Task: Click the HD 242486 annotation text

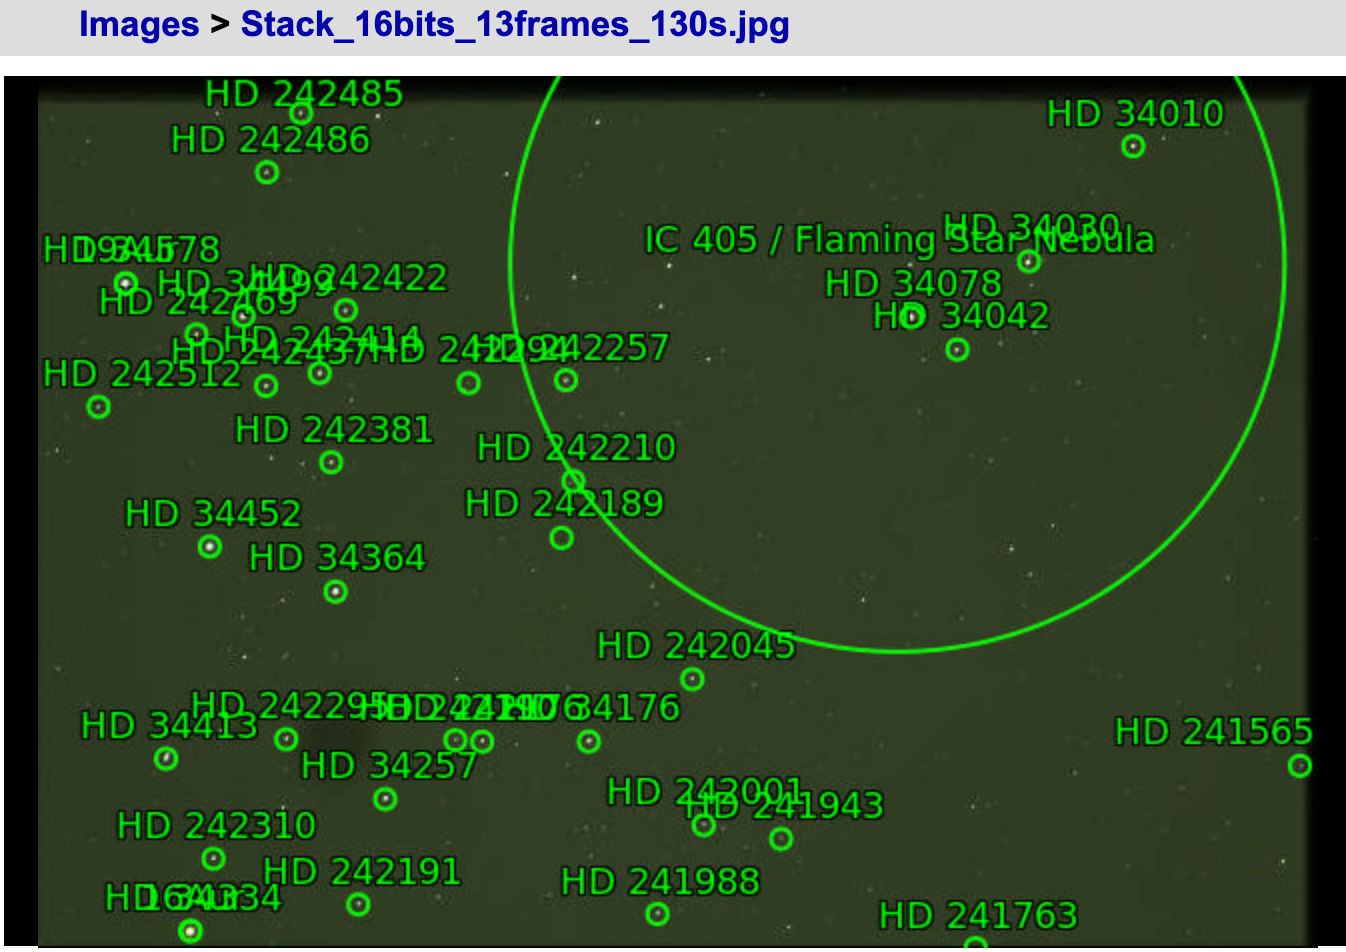Action: click(270, 140)
